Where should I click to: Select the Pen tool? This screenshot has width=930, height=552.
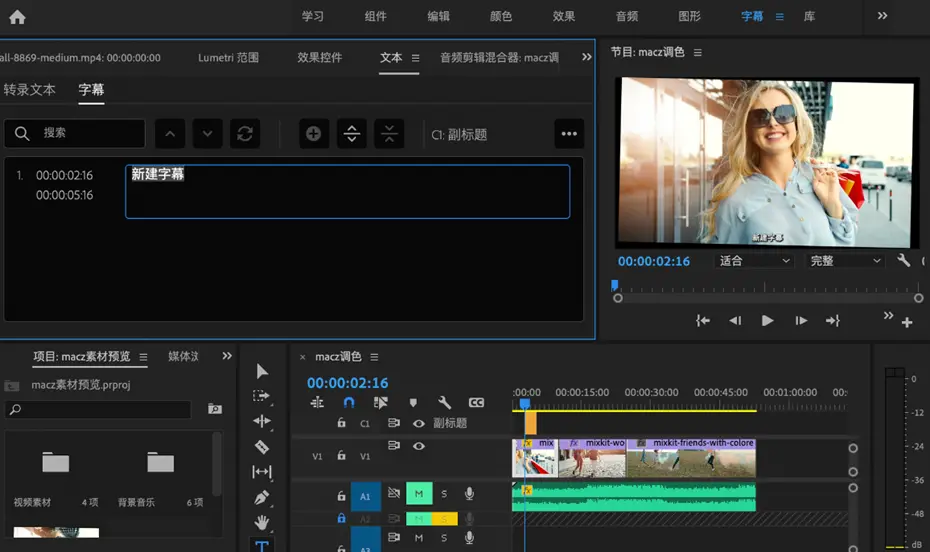[262, 497]
